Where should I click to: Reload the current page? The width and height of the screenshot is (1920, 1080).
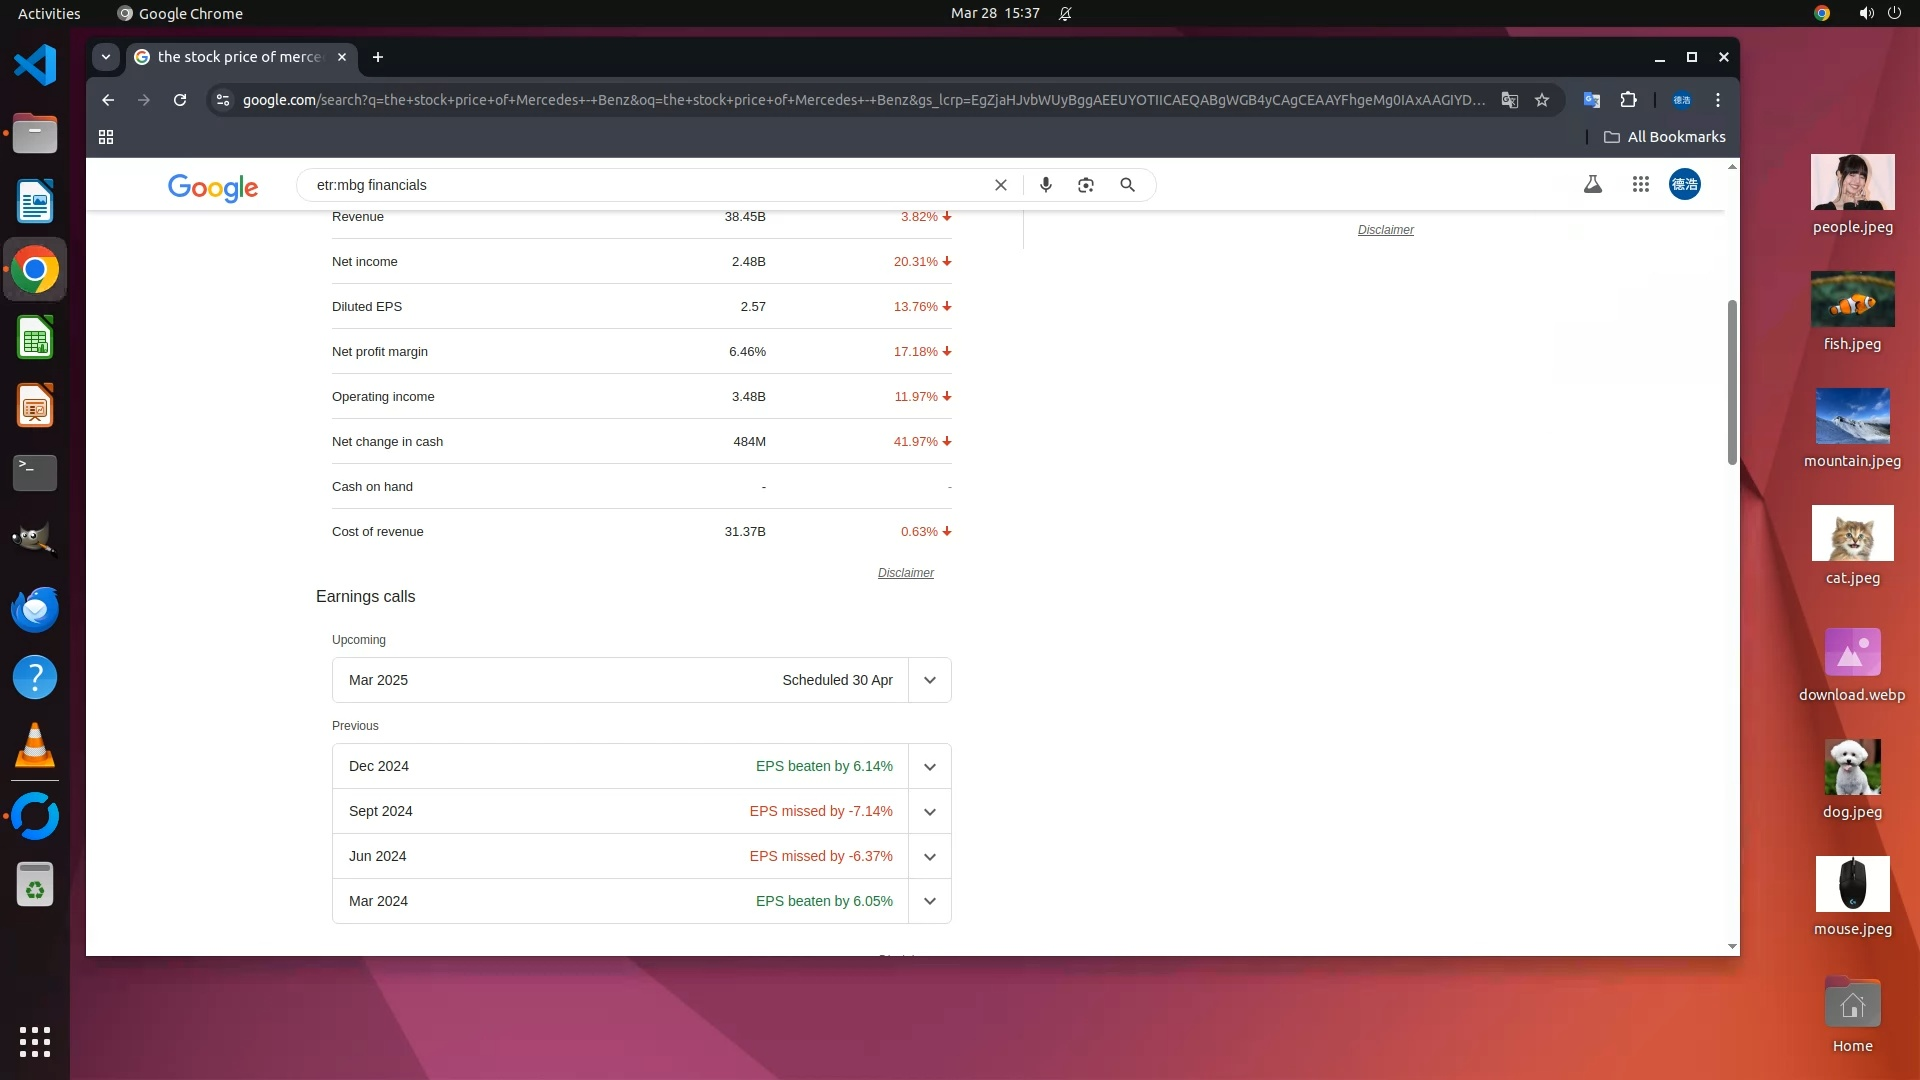click(180, 100)
